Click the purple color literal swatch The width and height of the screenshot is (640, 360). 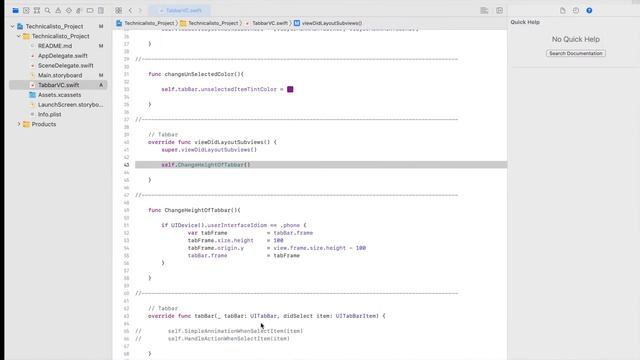click(x=290, y=89)
